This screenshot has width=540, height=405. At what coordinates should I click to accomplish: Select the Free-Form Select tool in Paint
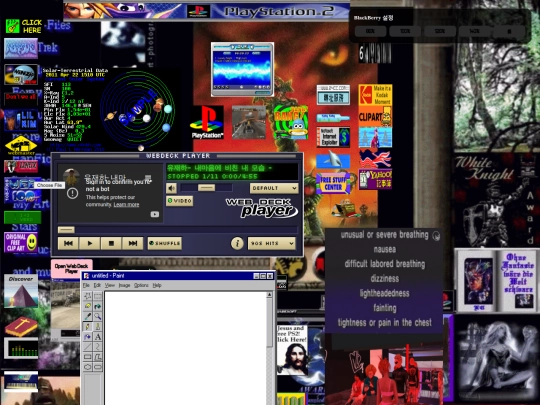pos(87,296)
